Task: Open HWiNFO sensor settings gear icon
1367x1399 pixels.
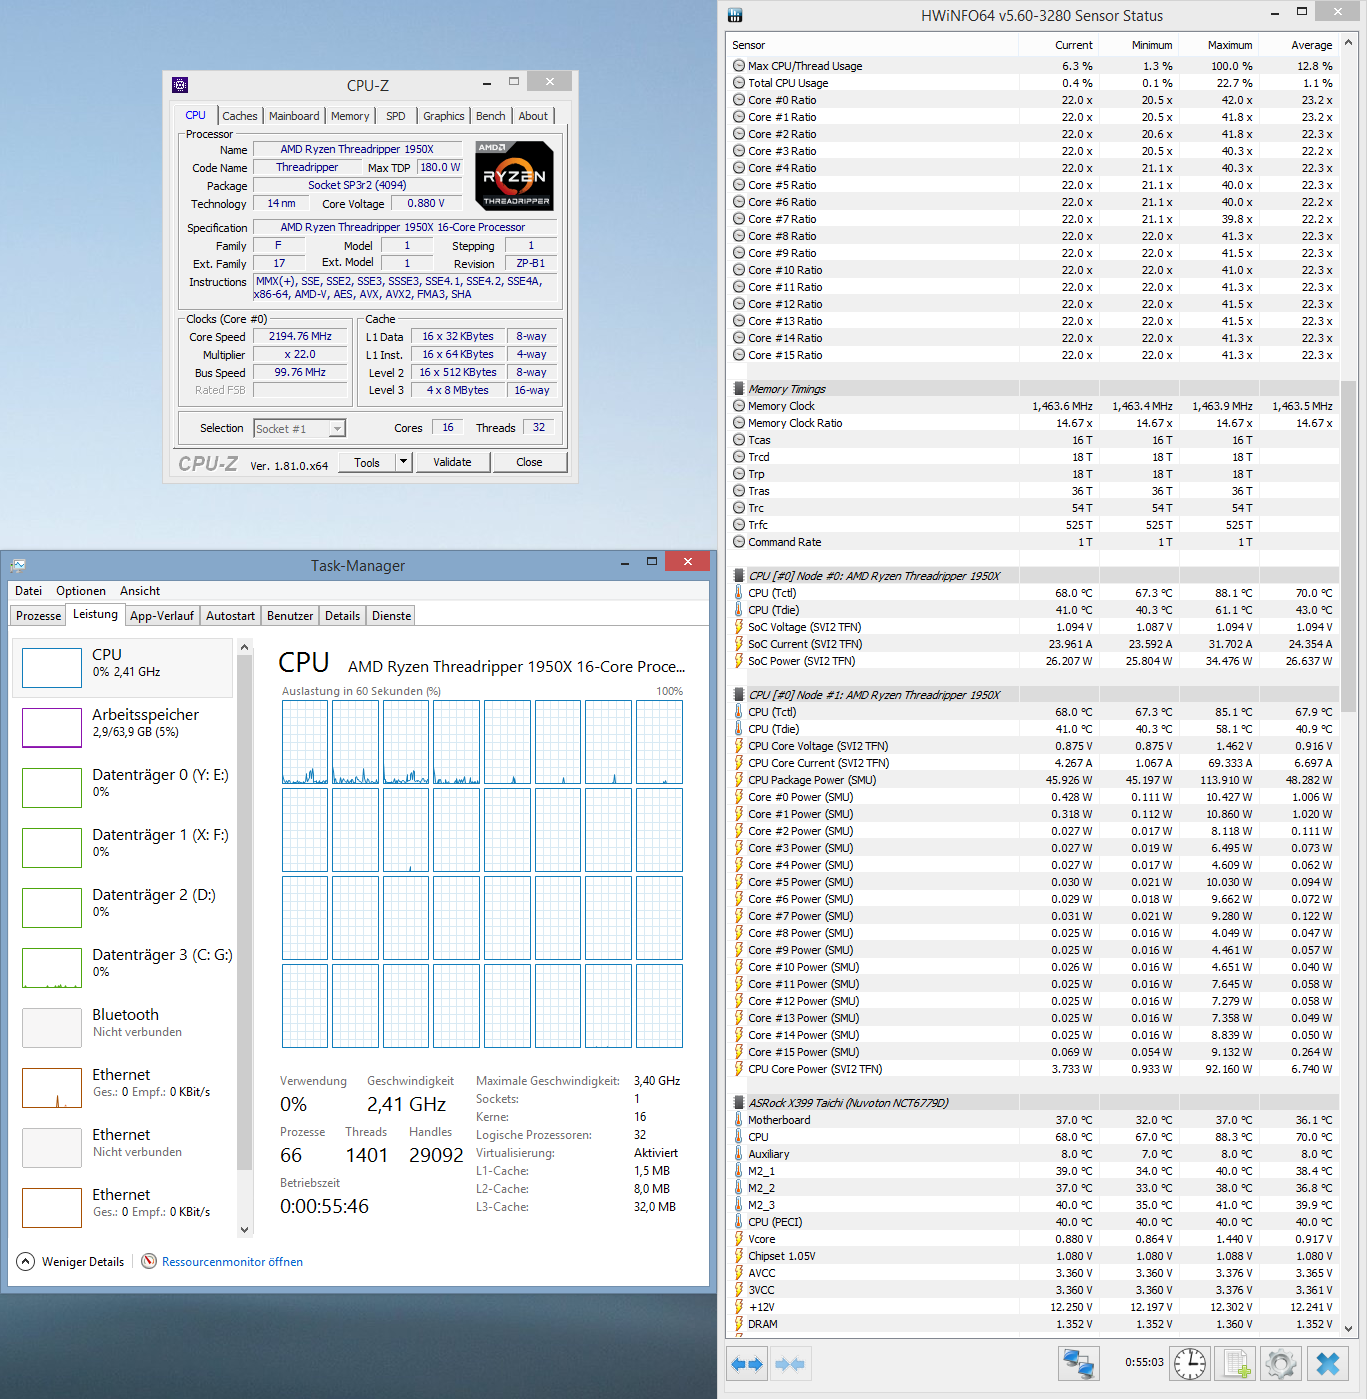Action: (1281, 1364)
